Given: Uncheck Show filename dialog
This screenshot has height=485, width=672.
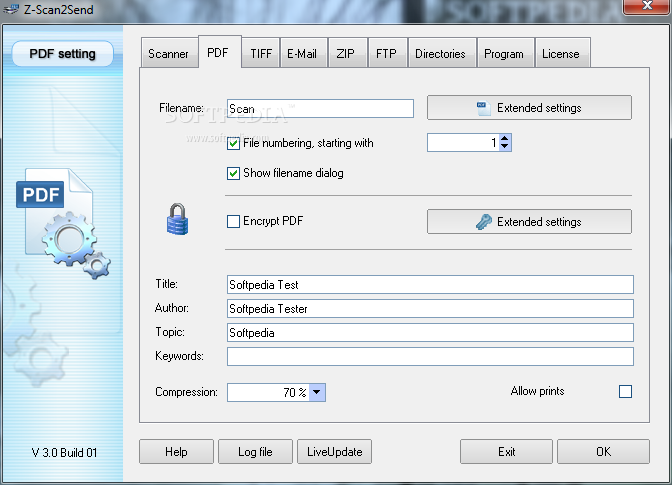Looking at the screenshot, I should (x=233, y=174).
